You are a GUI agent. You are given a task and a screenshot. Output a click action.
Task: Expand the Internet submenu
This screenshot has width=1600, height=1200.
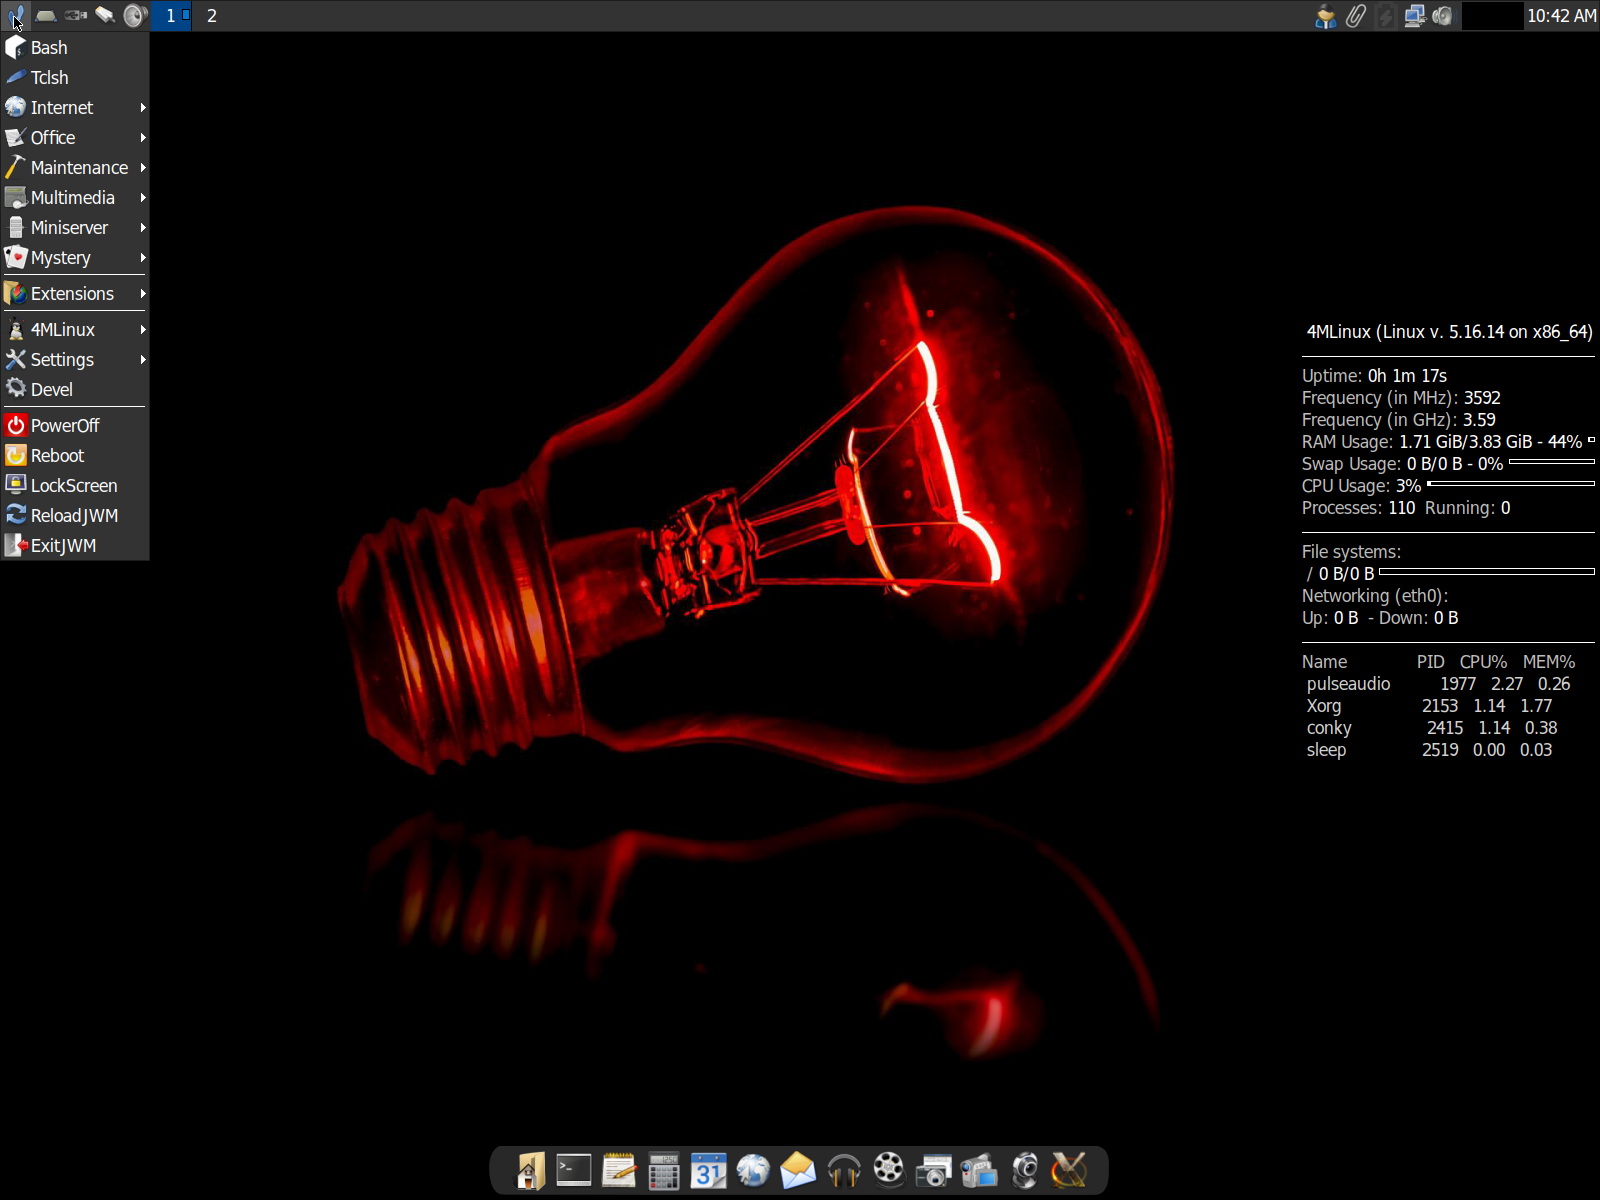pyautogui.click(x=75, y=107)
